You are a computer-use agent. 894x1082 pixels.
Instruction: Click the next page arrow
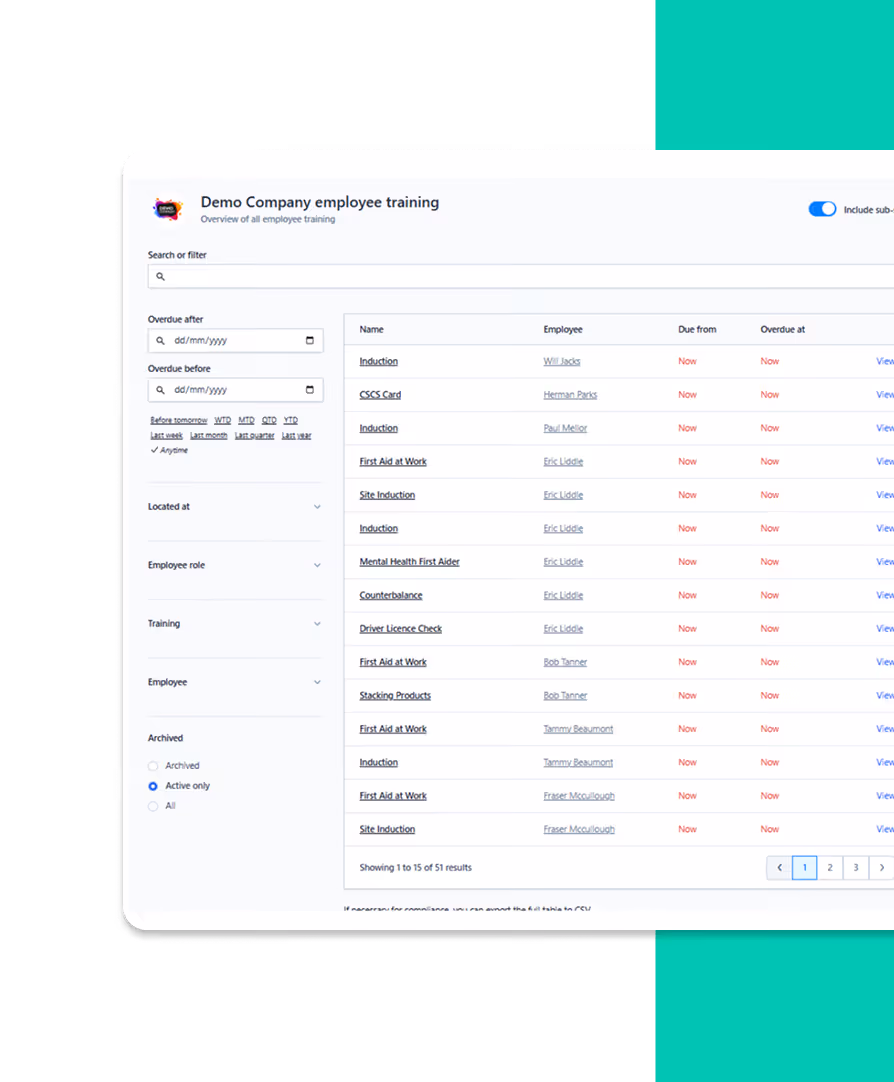coord(882,867)
